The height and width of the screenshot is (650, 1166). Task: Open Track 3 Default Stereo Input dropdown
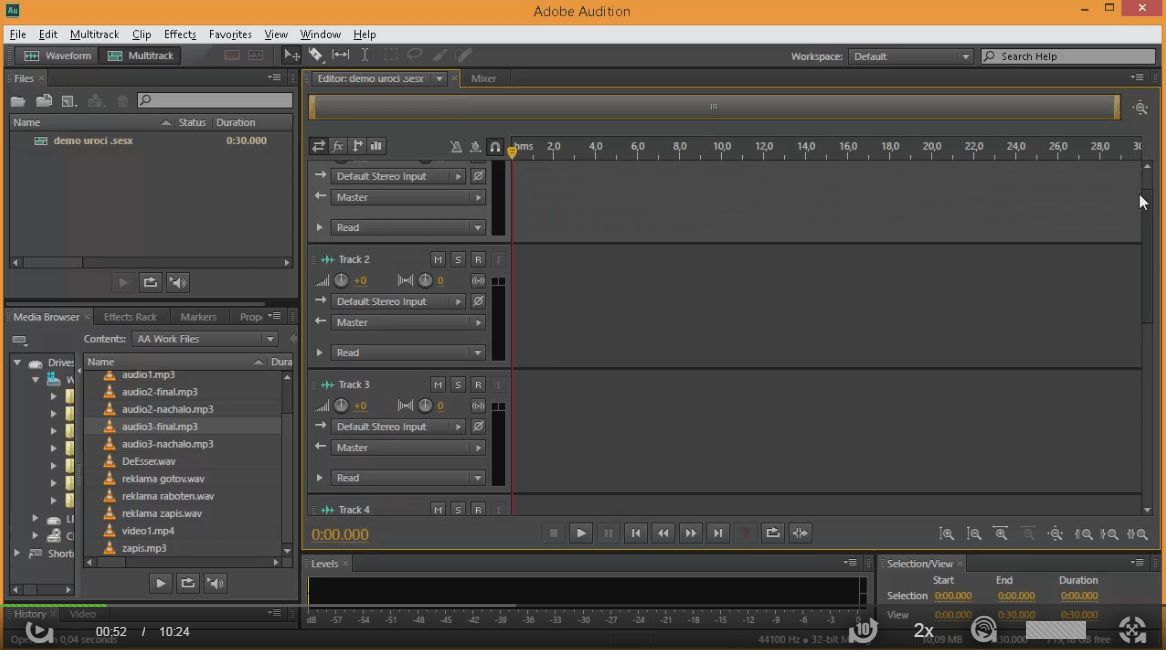[x=399, y=426]
